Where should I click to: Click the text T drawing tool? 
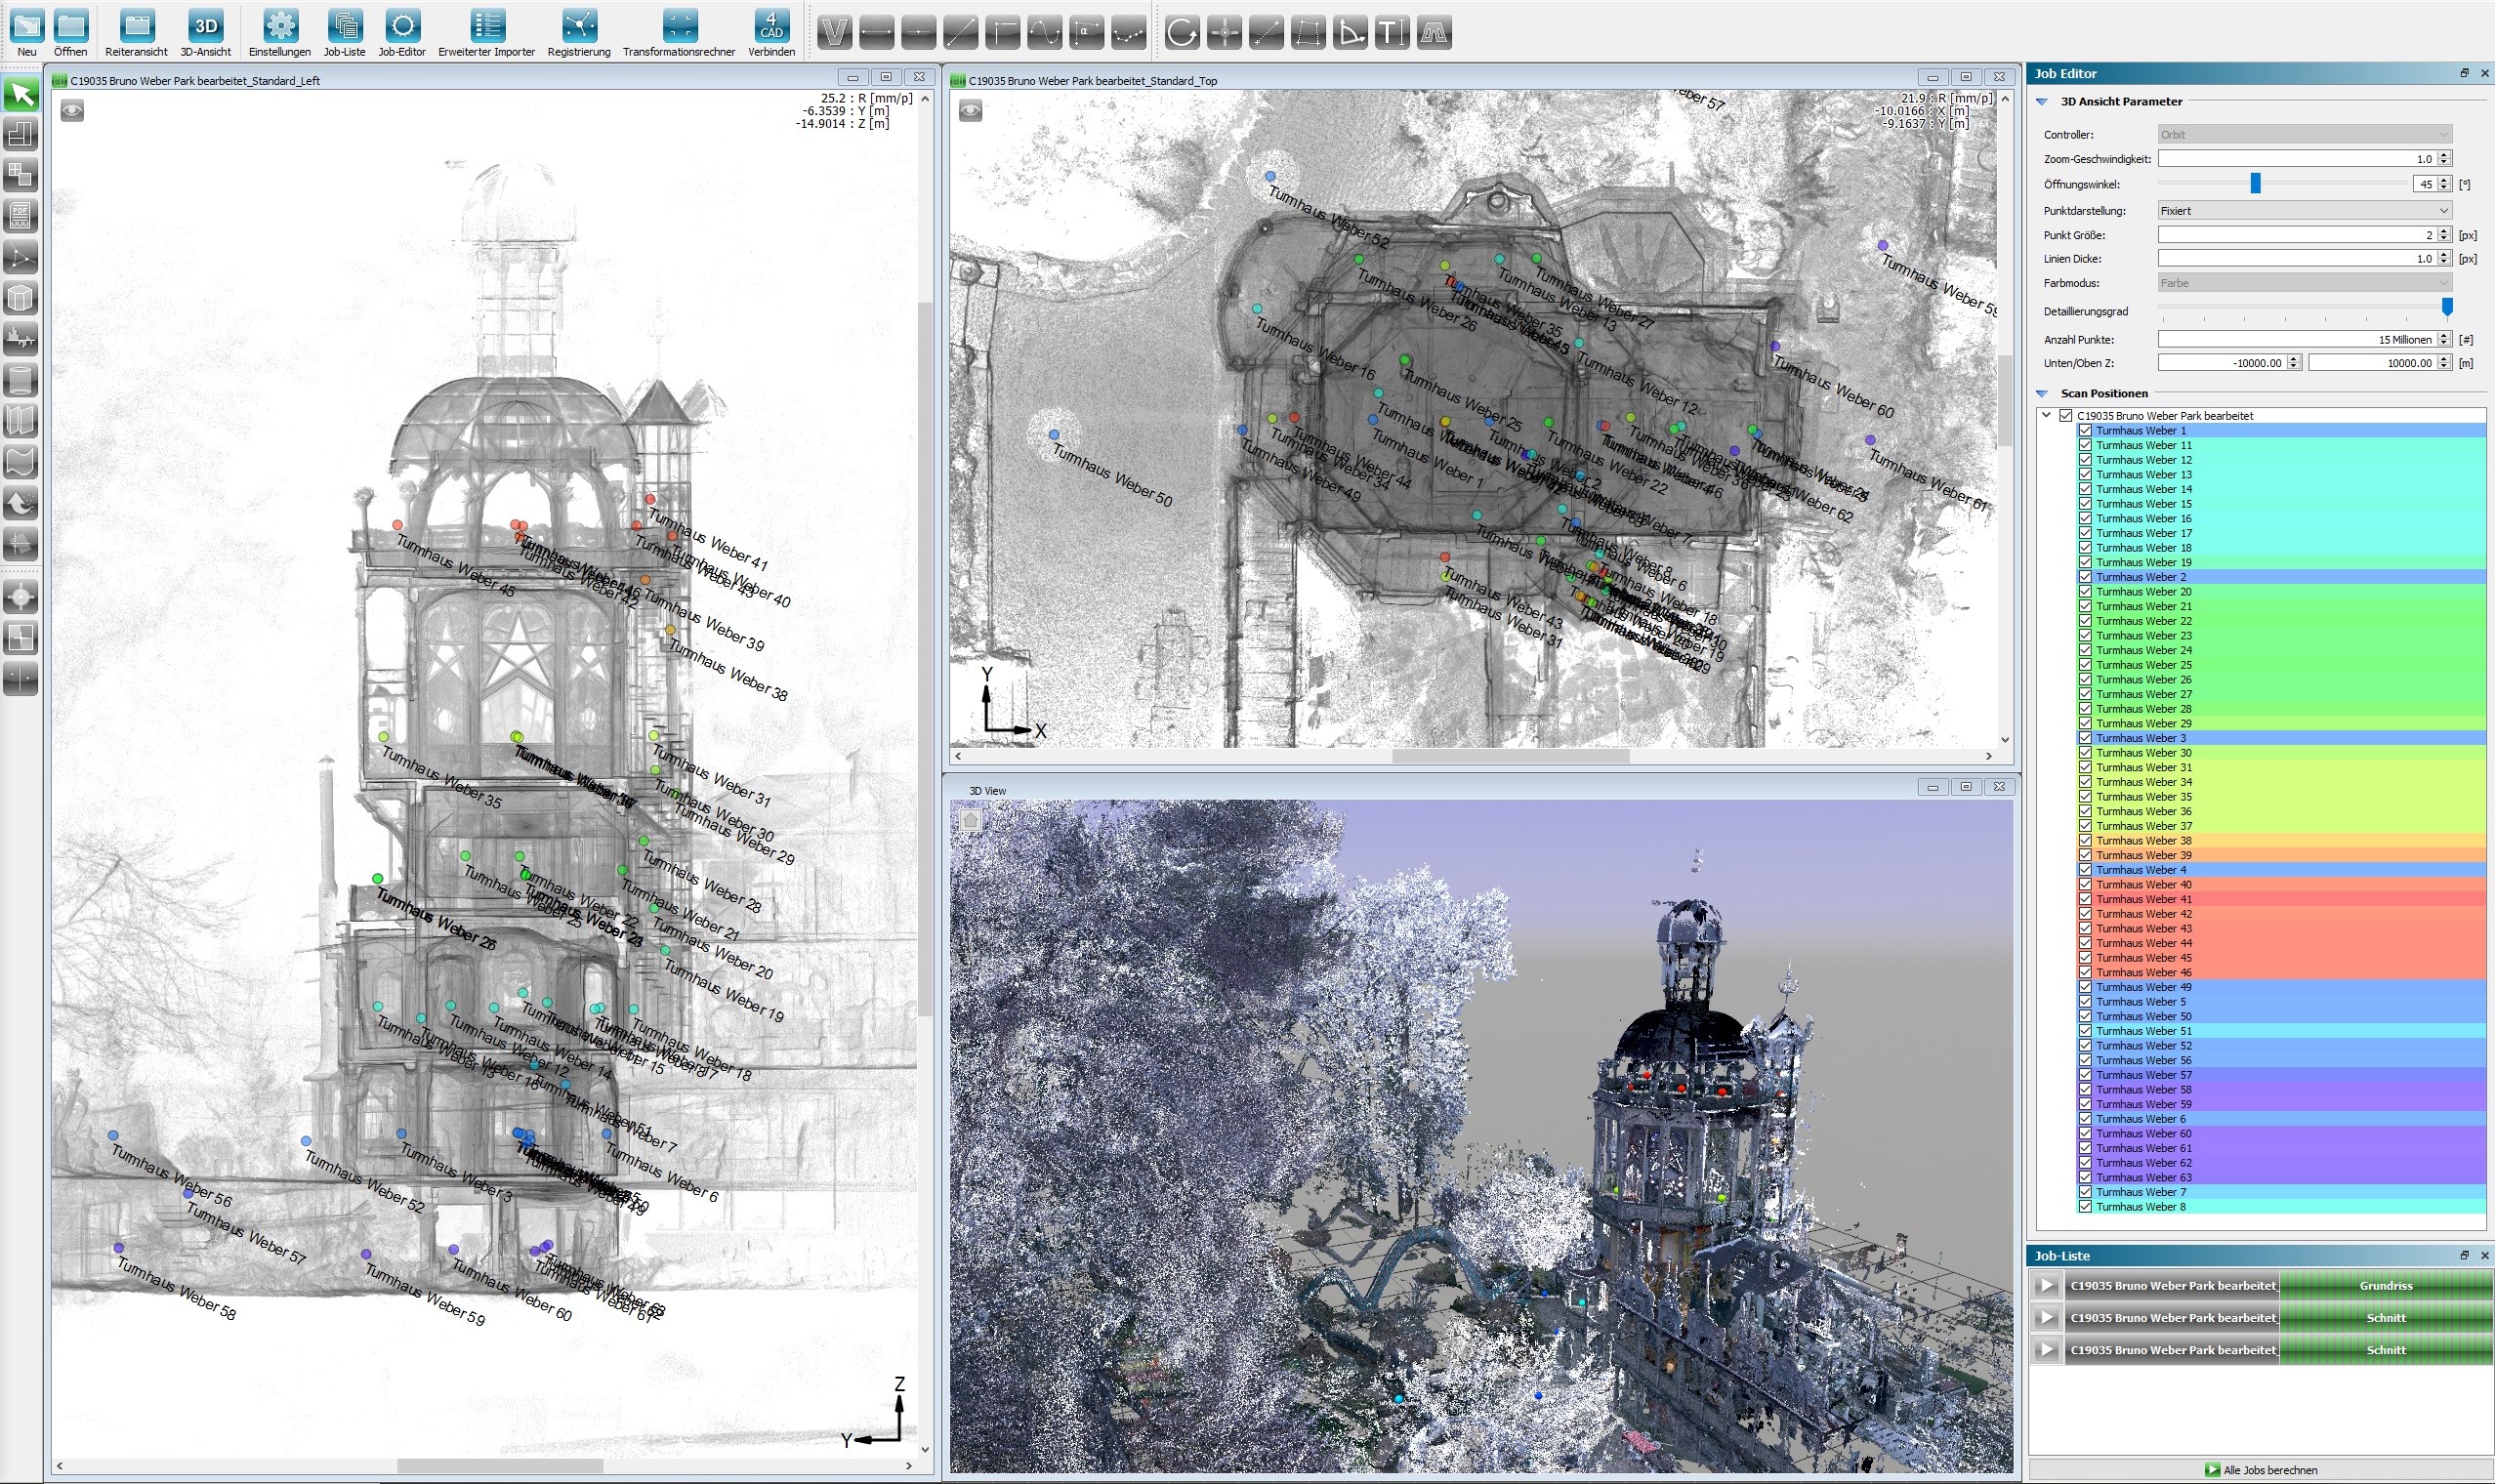(x=1391, y=33)
